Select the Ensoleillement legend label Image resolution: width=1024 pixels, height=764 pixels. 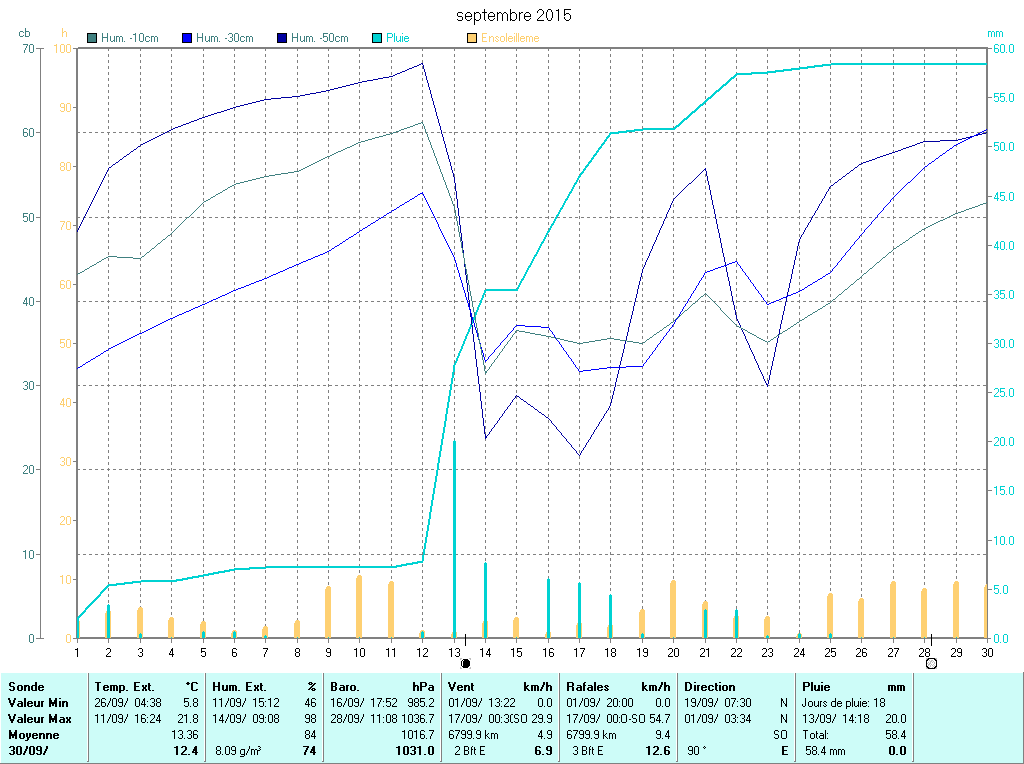point(510,38)
